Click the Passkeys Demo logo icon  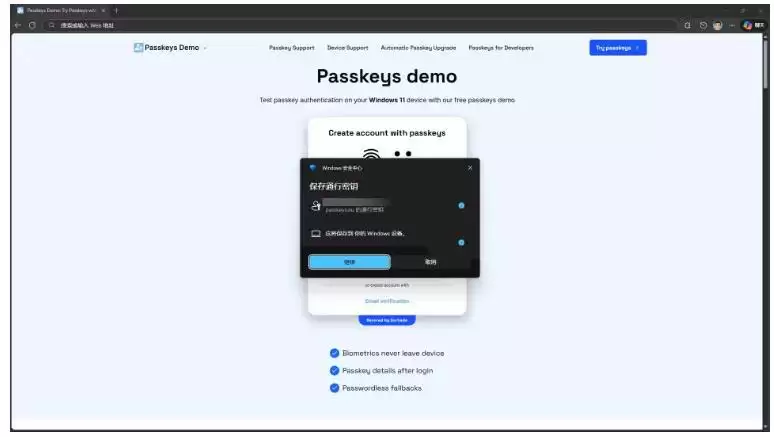coord(138,47)
